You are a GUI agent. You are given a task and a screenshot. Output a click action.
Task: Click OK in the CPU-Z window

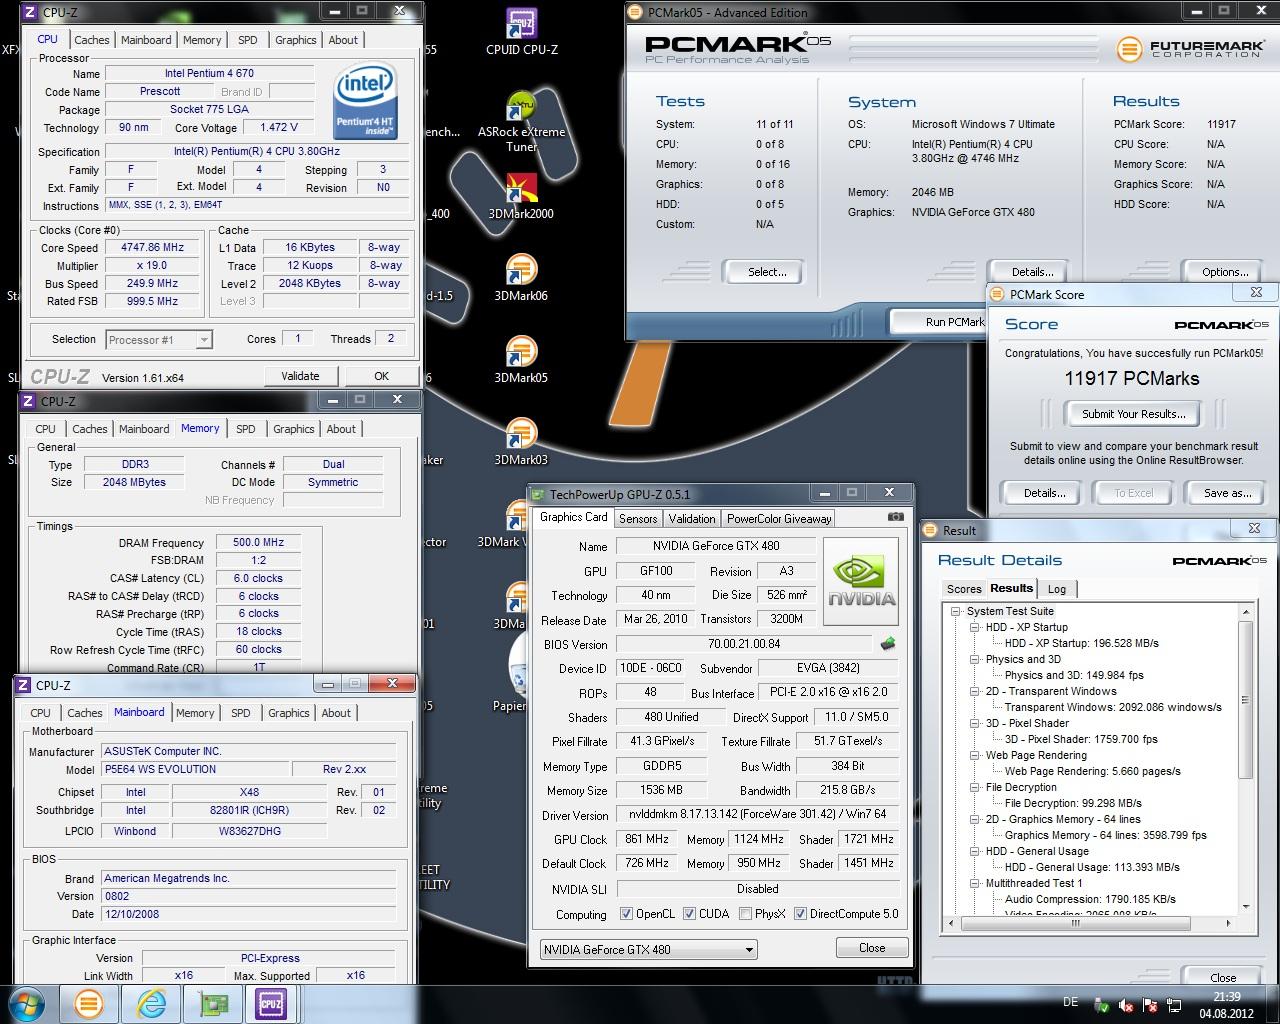(x=381, y=376)
